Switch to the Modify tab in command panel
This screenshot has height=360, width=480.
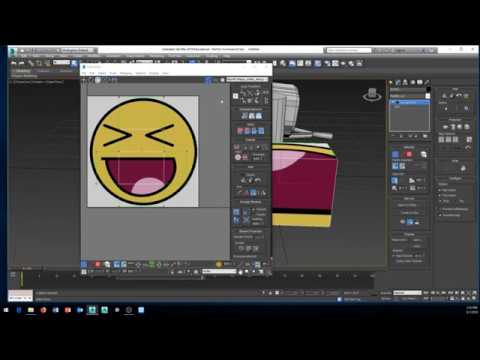[x=398, y=82]
